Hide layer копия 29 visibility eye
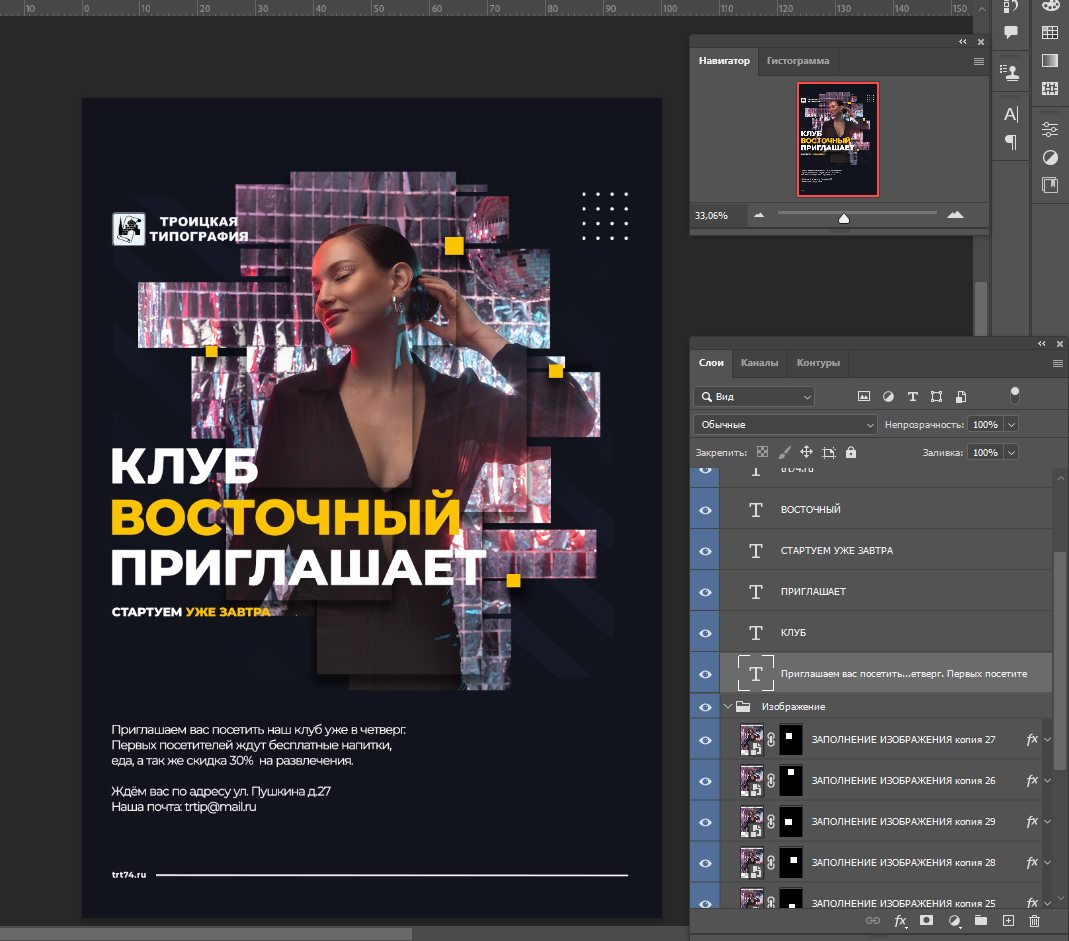 click(x=706, y=822)
